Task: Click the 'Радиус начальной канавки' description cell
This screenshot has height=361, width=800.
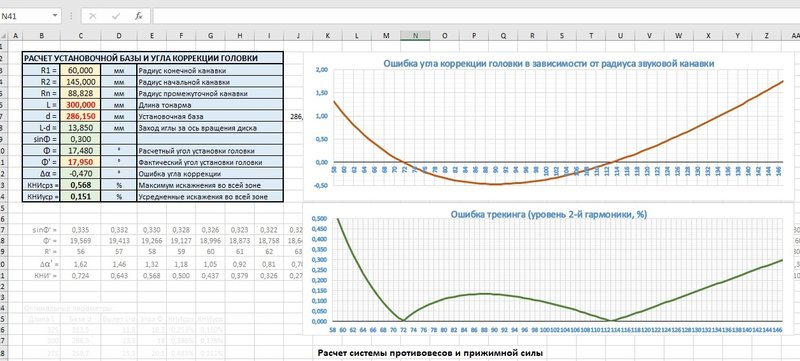Action: pyautogui.click(x=209, y=81)
